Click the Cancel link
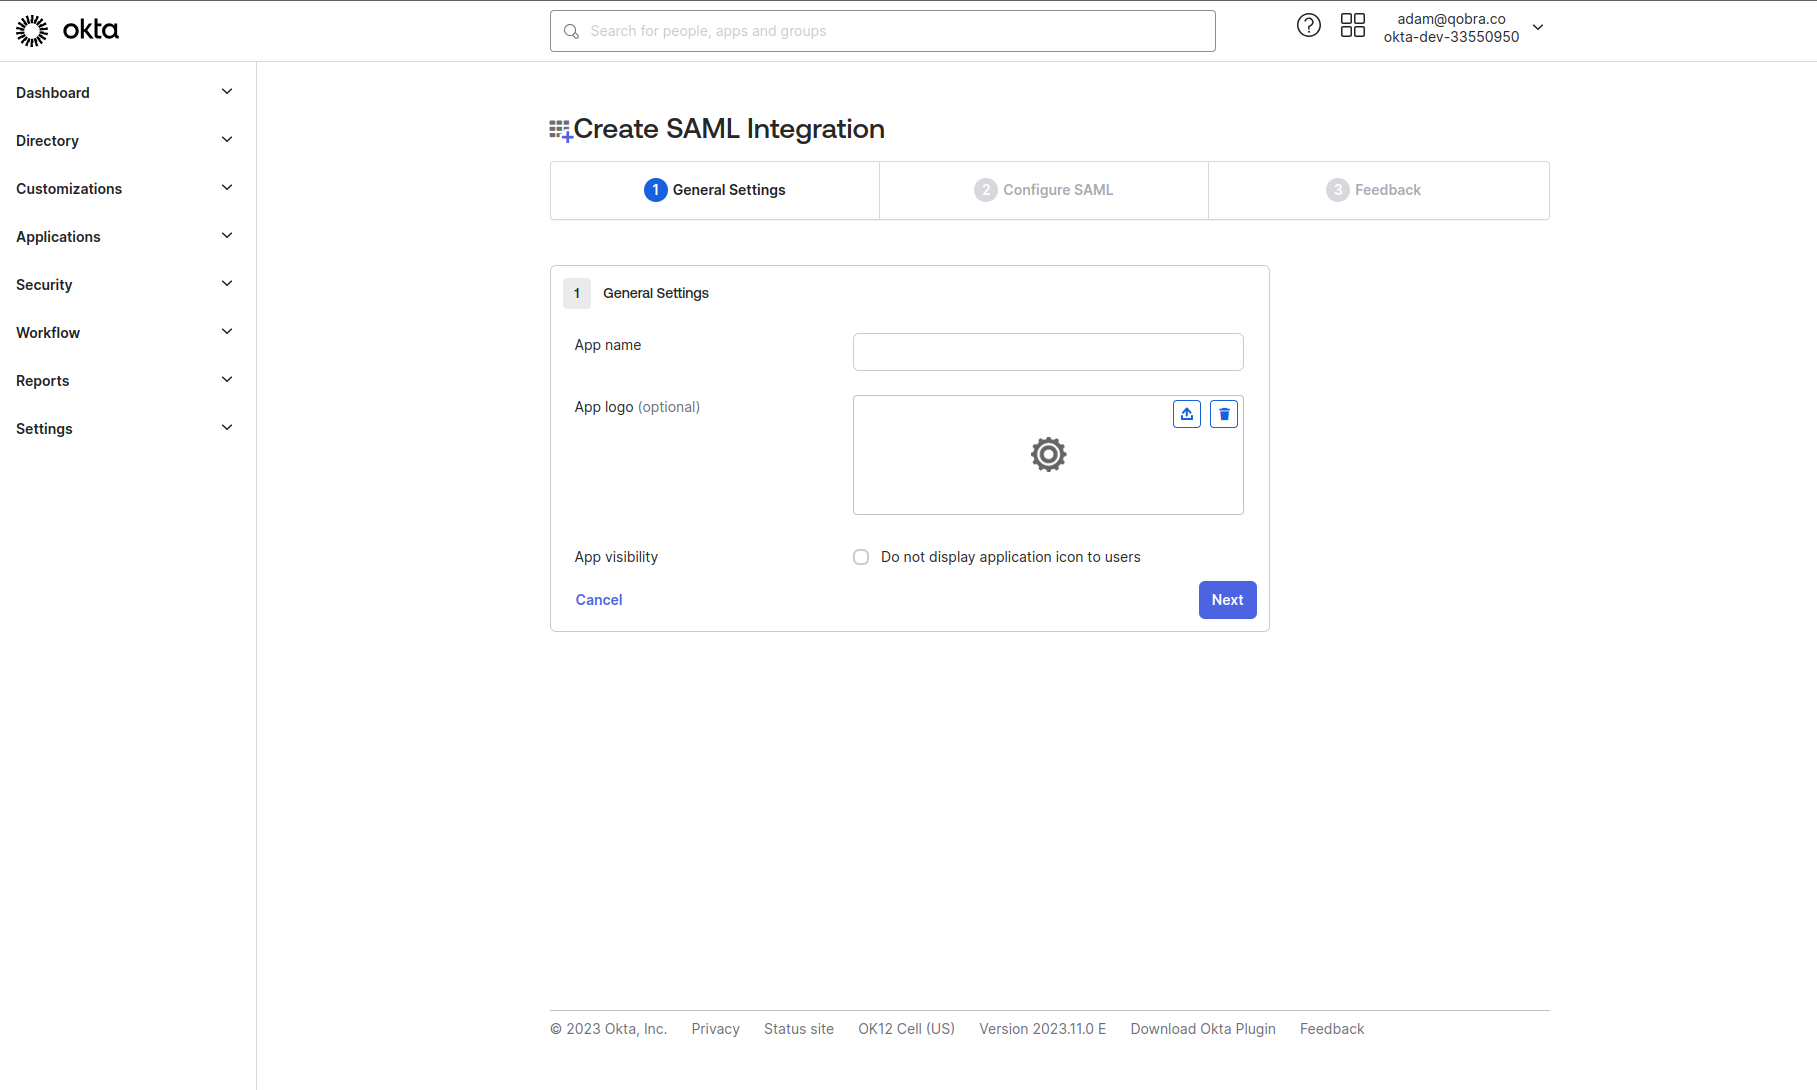The height and width of the screenshot is (1090, 1817). coord(599,600)
